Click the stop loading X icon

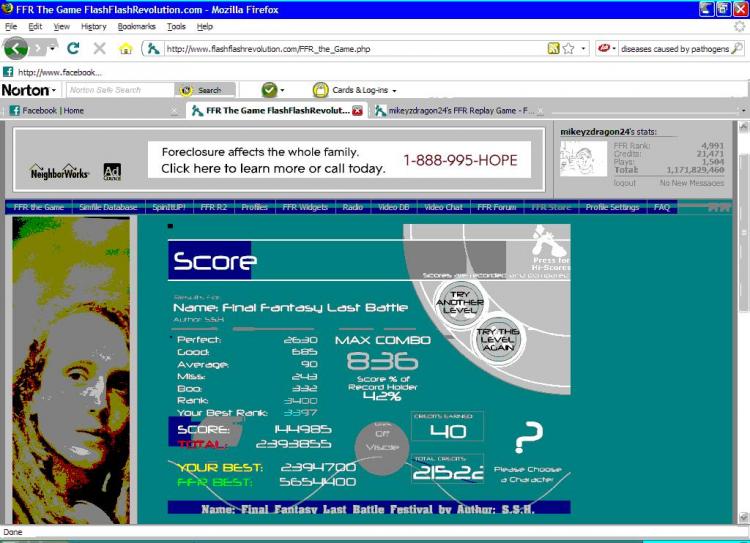tap(99, 48)
